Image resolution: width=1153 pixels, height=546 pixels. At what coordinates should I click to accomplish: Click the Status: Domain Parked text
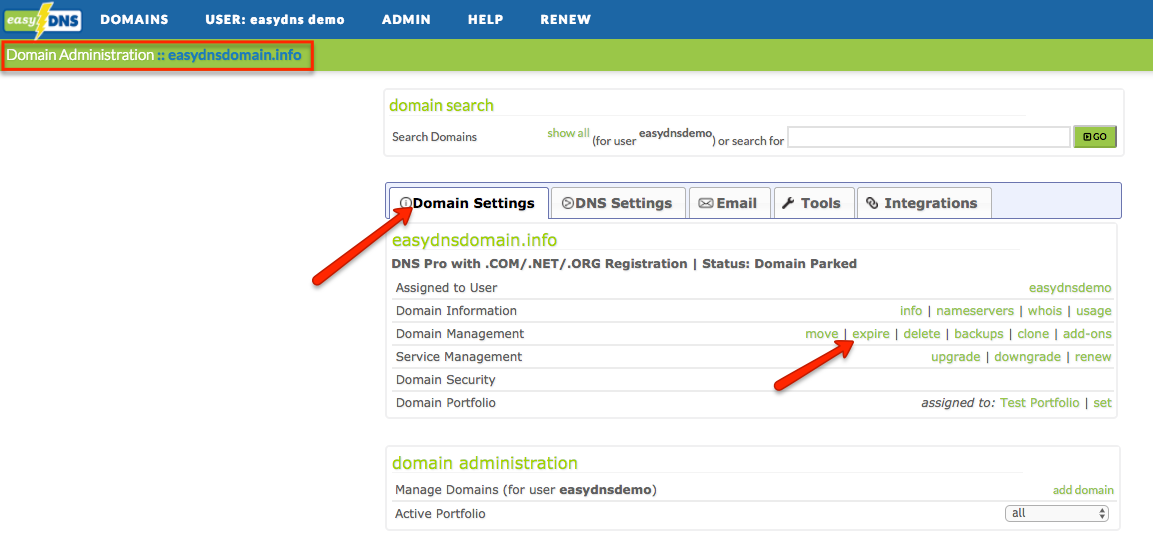tap(779, 264)
